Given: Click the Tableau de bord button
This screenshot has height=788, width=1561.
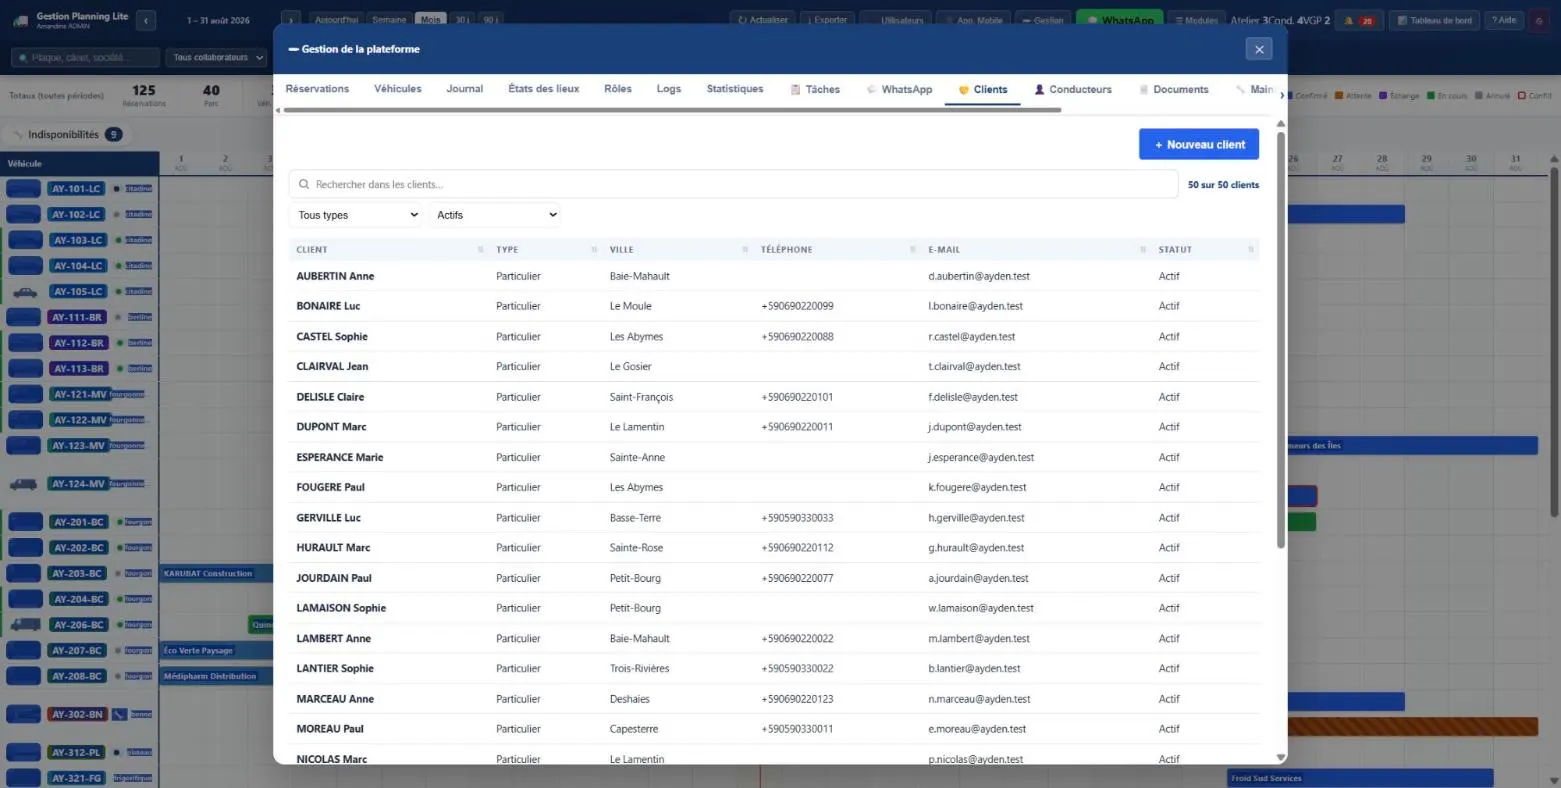Looking at the screenshot, I should (x=1433, y=20).
